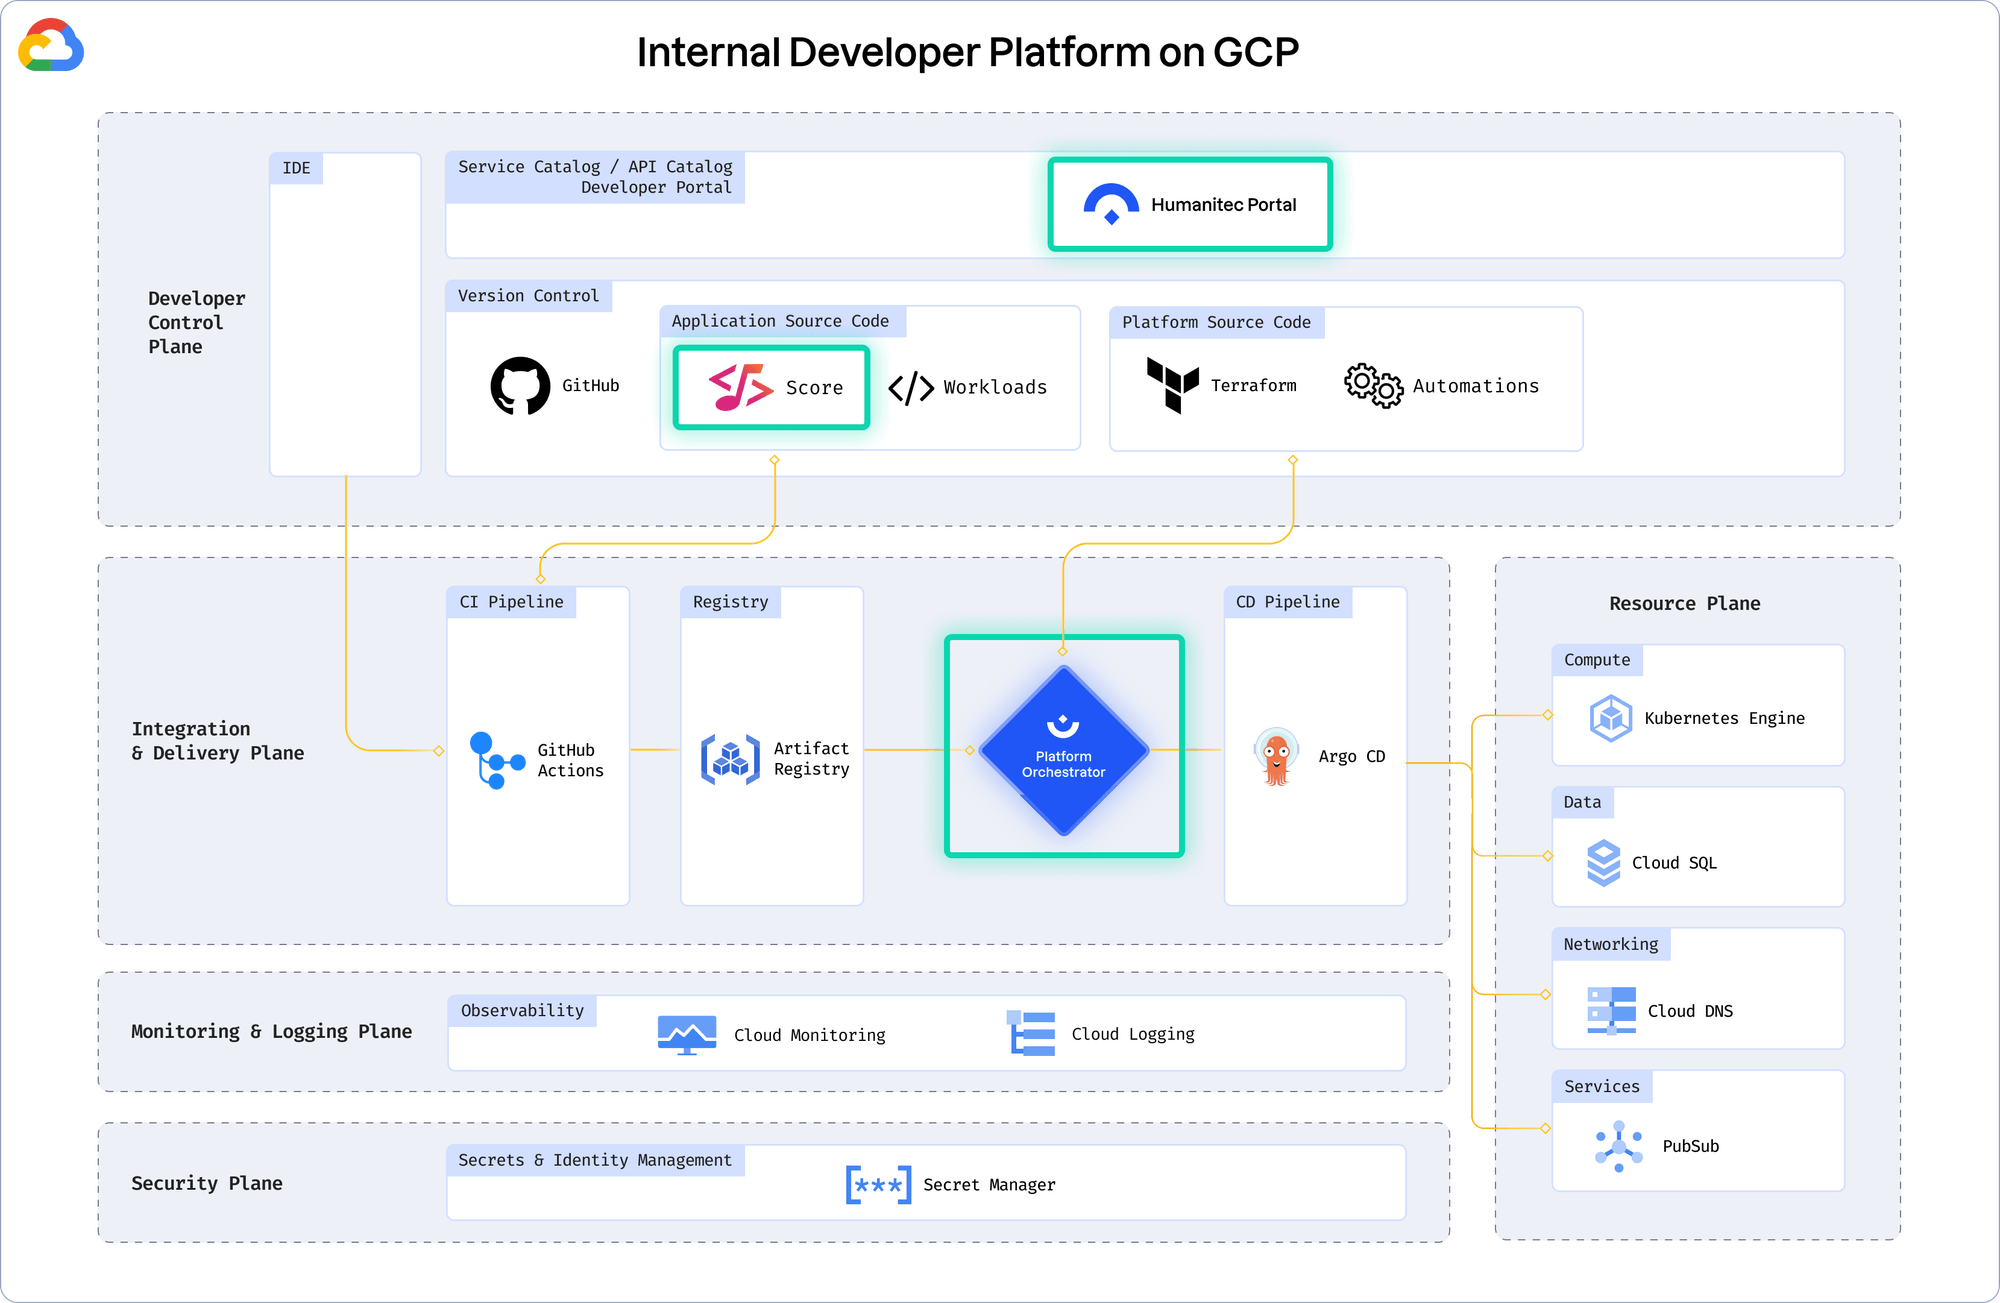Click the PubSub icon under Services
Viewport: 2000px width, 1303px height.
(1618, 1145)
